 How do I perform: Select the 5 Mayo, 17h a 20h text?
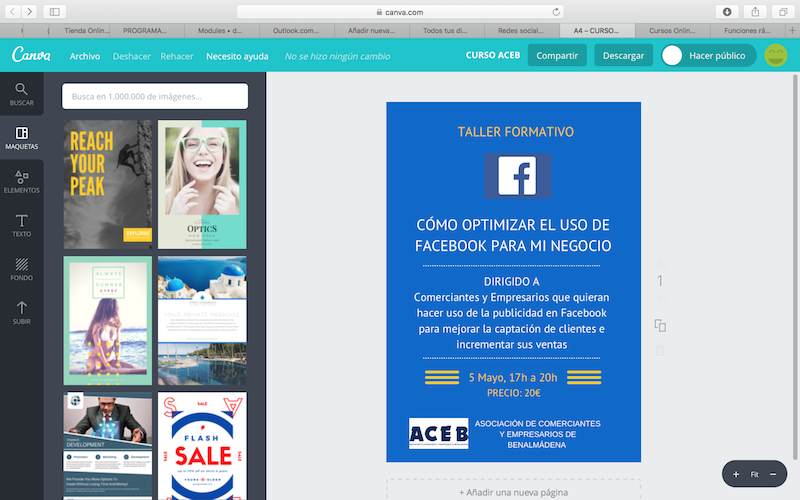click(513, 378)
